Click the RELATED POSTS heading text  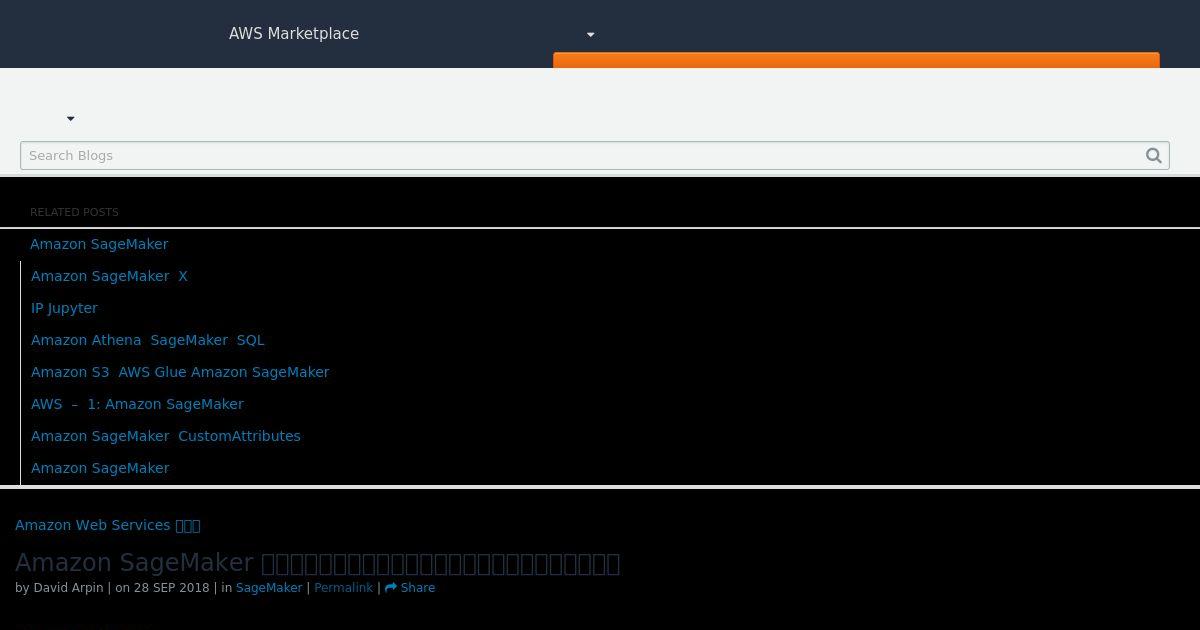[x=74, y=212]
